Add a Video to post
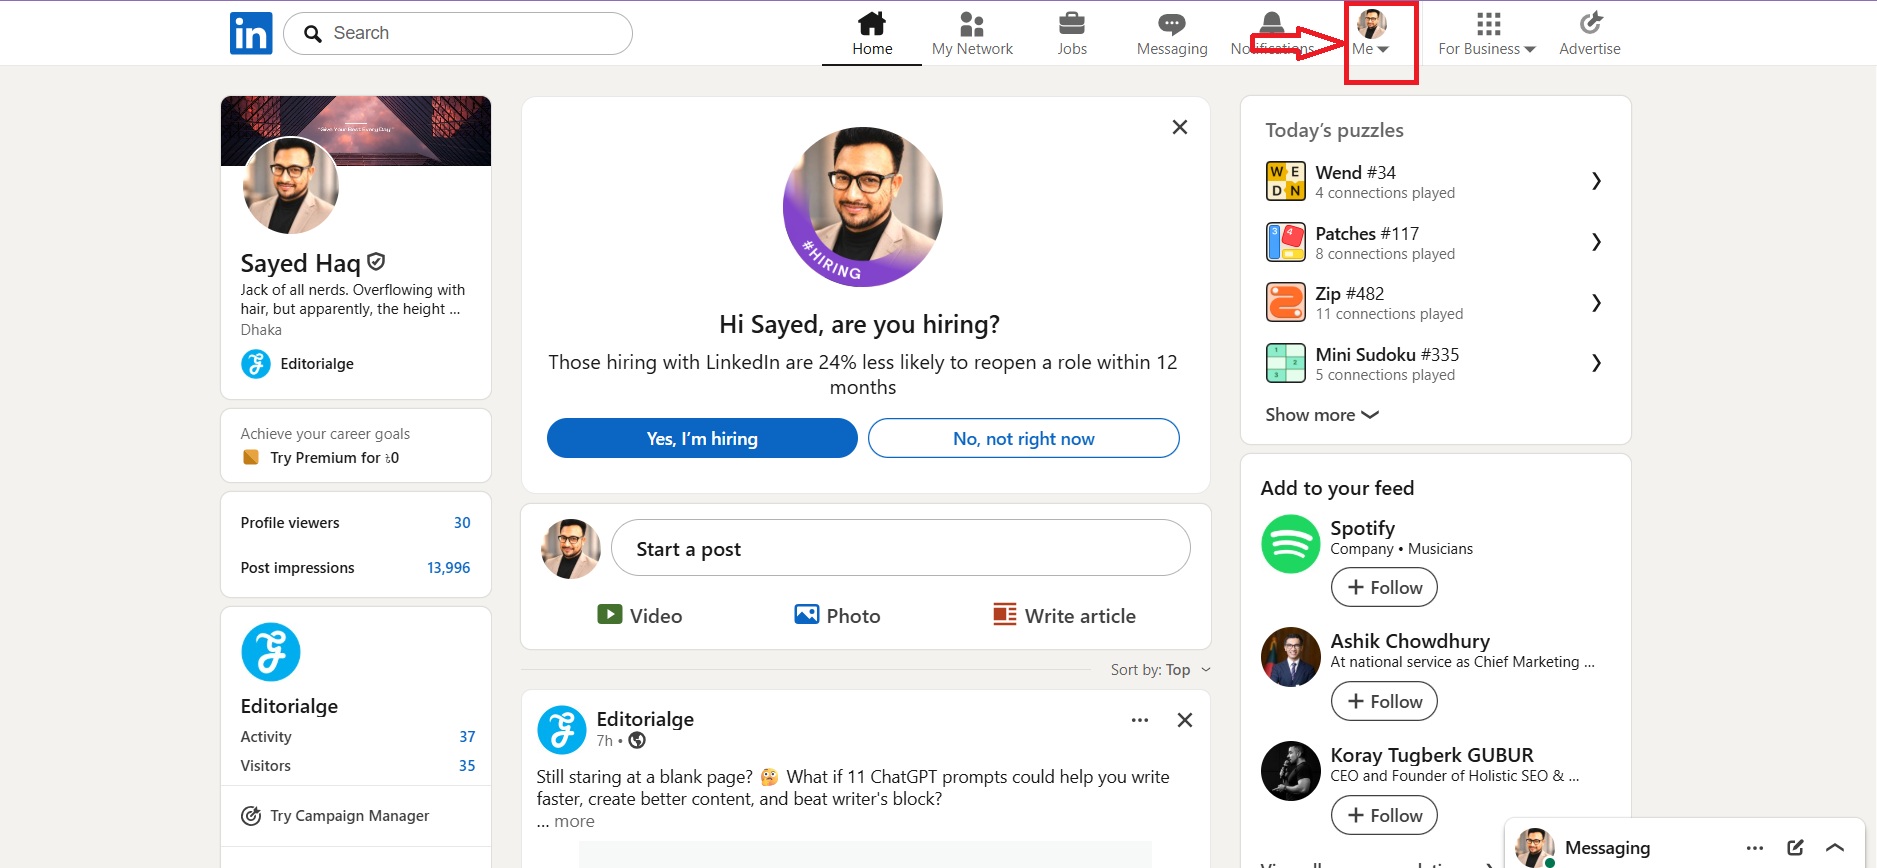1877x868 pixels. [x=640, y=616]
